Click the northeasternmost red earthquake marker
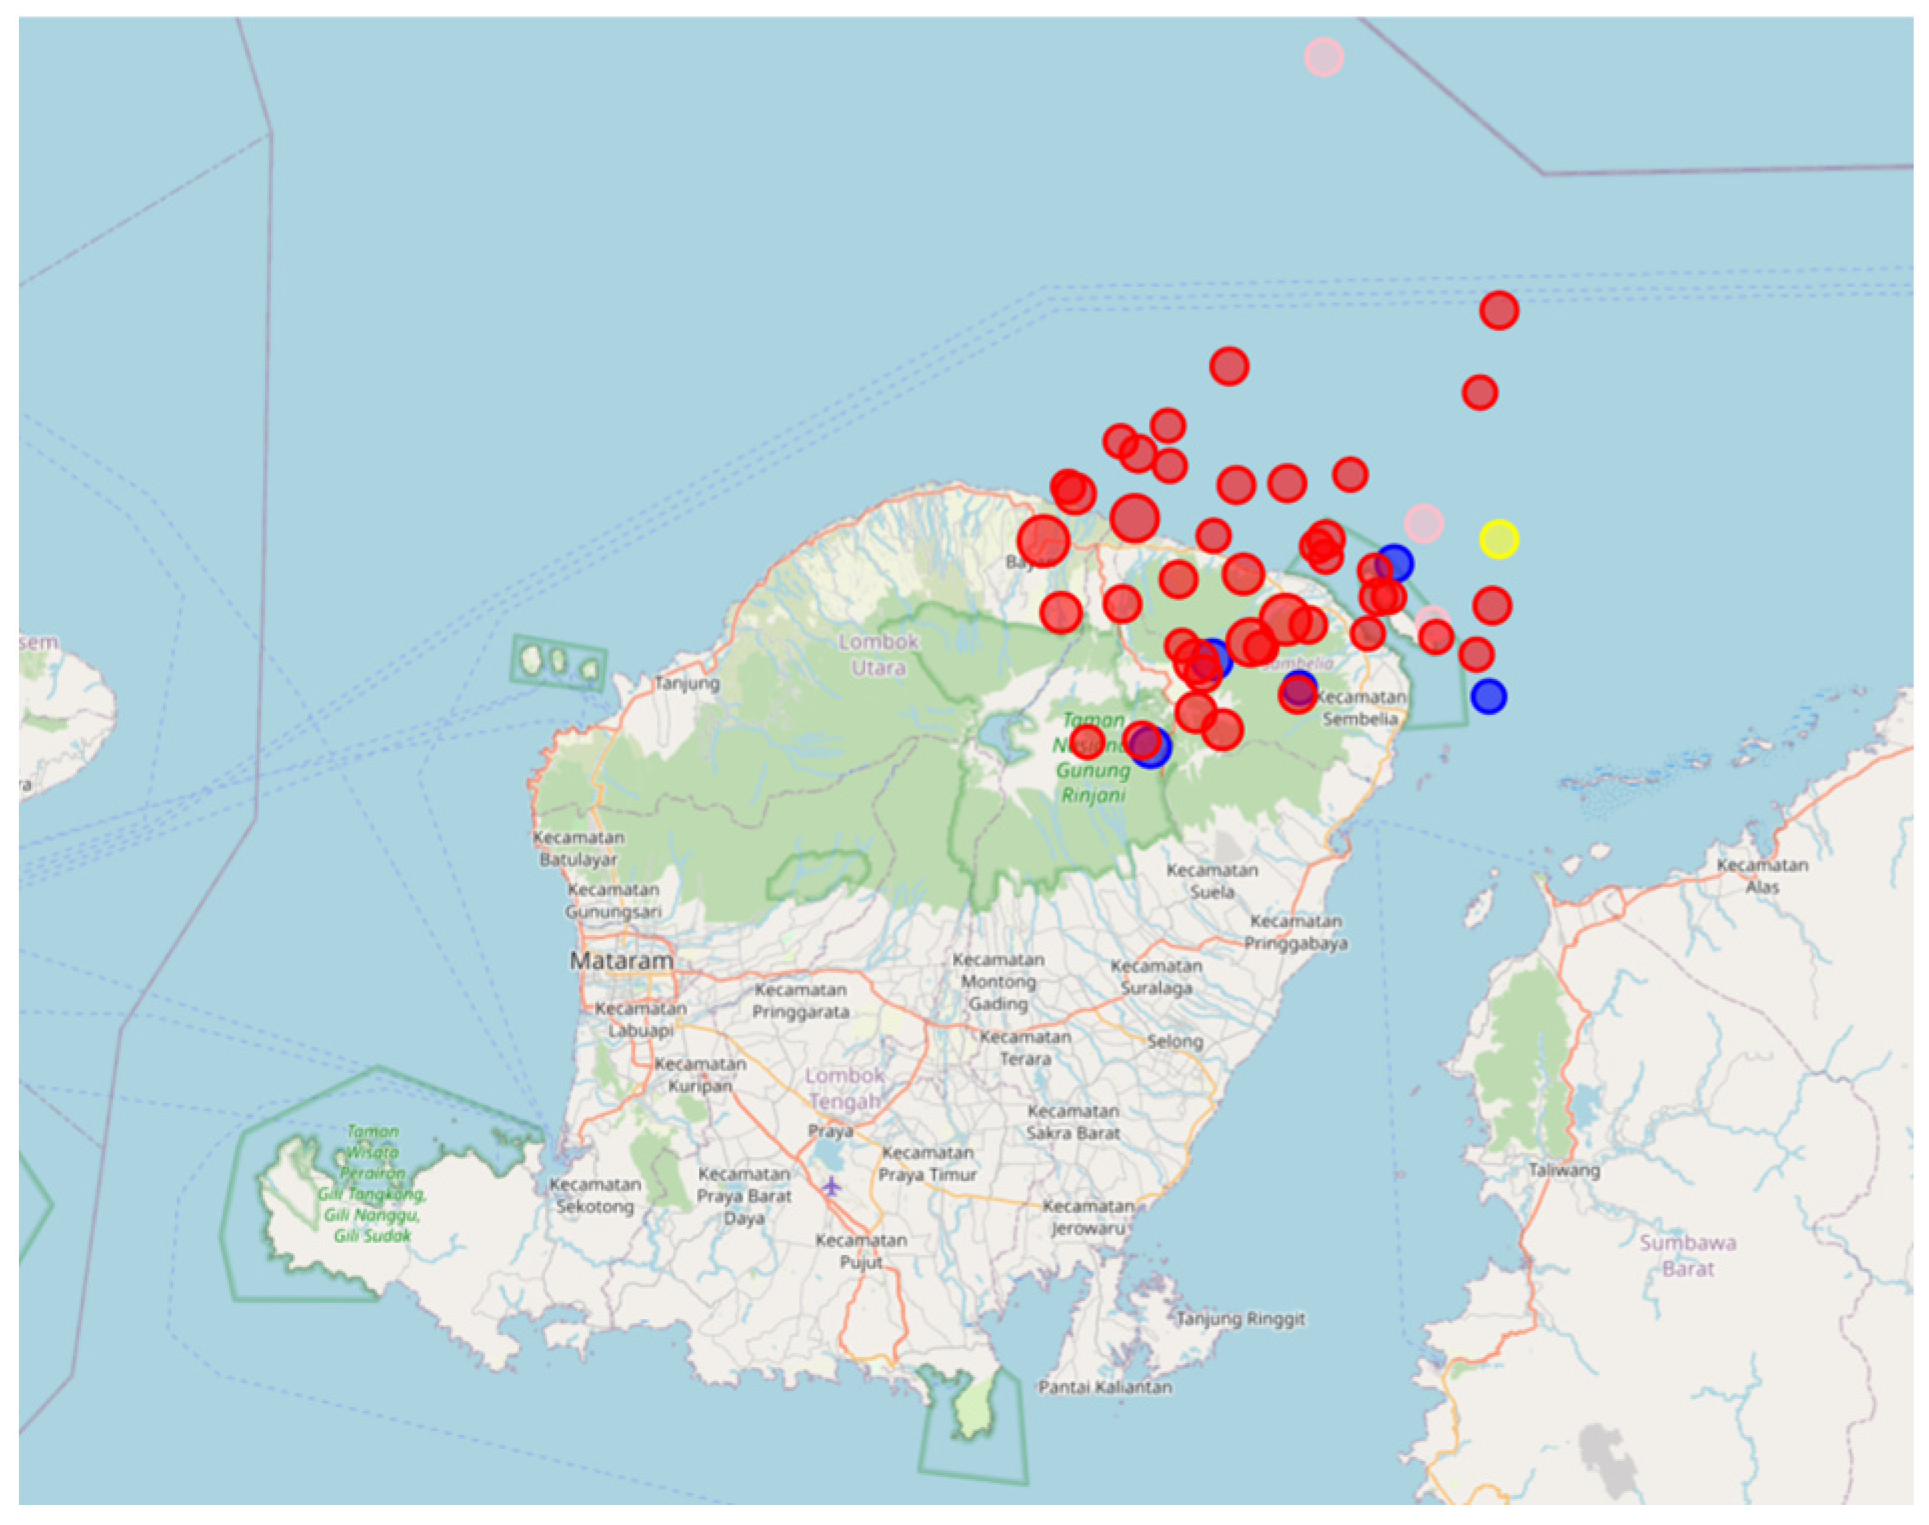Screen dimensions: 1929x1525 (1498, 311)
